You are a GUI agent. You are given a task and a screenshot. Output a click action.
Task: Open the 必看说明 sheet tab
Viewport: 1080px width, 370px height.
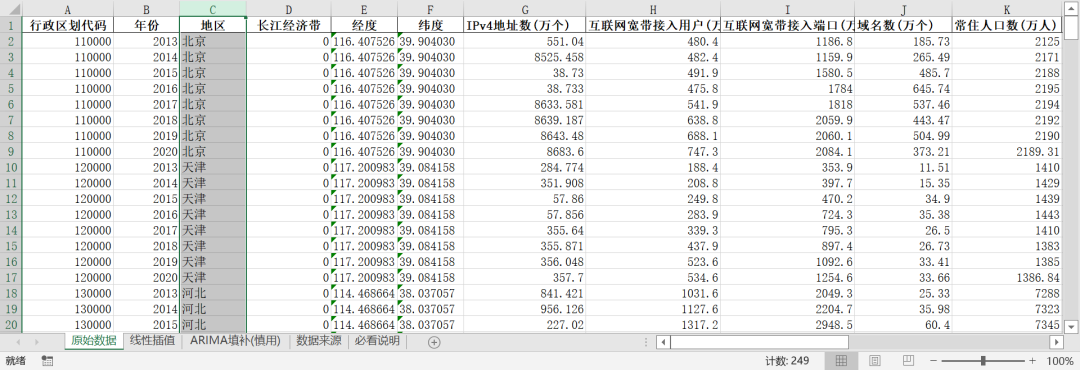click(x=377, y=341)
